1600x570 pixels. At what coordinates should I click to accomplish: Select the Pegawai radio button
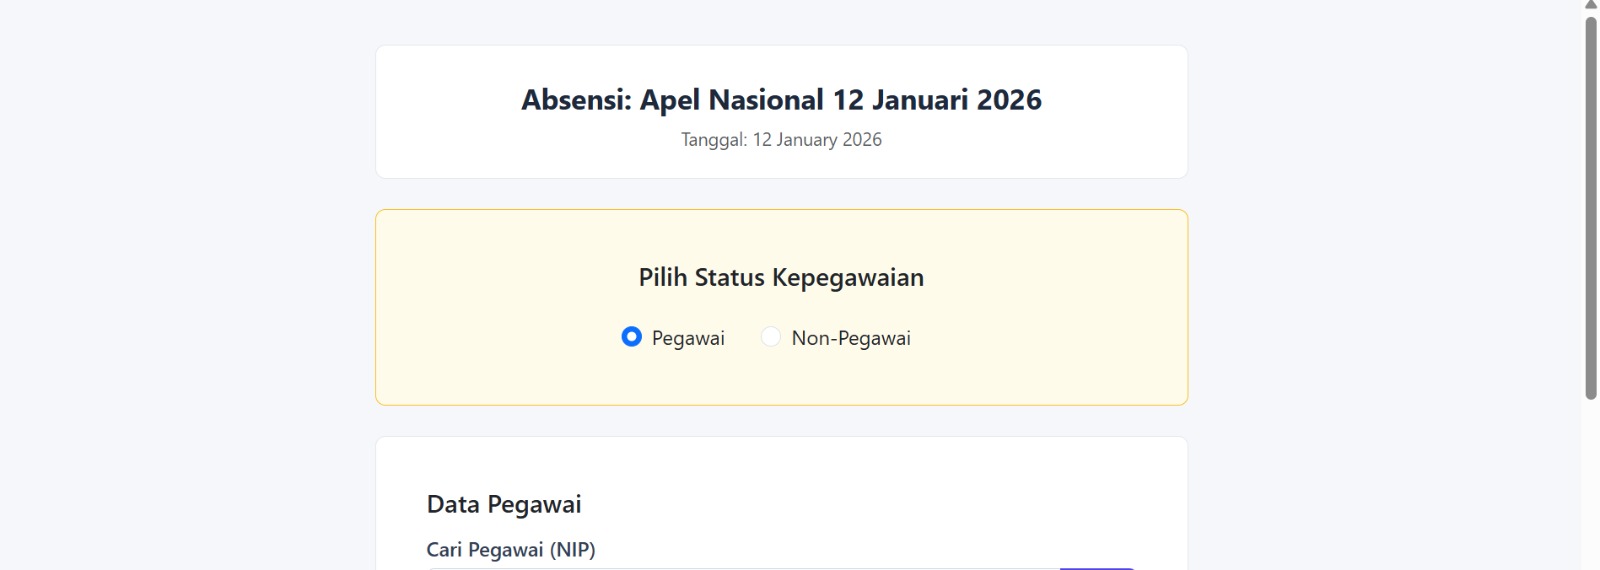coord(631,337)
